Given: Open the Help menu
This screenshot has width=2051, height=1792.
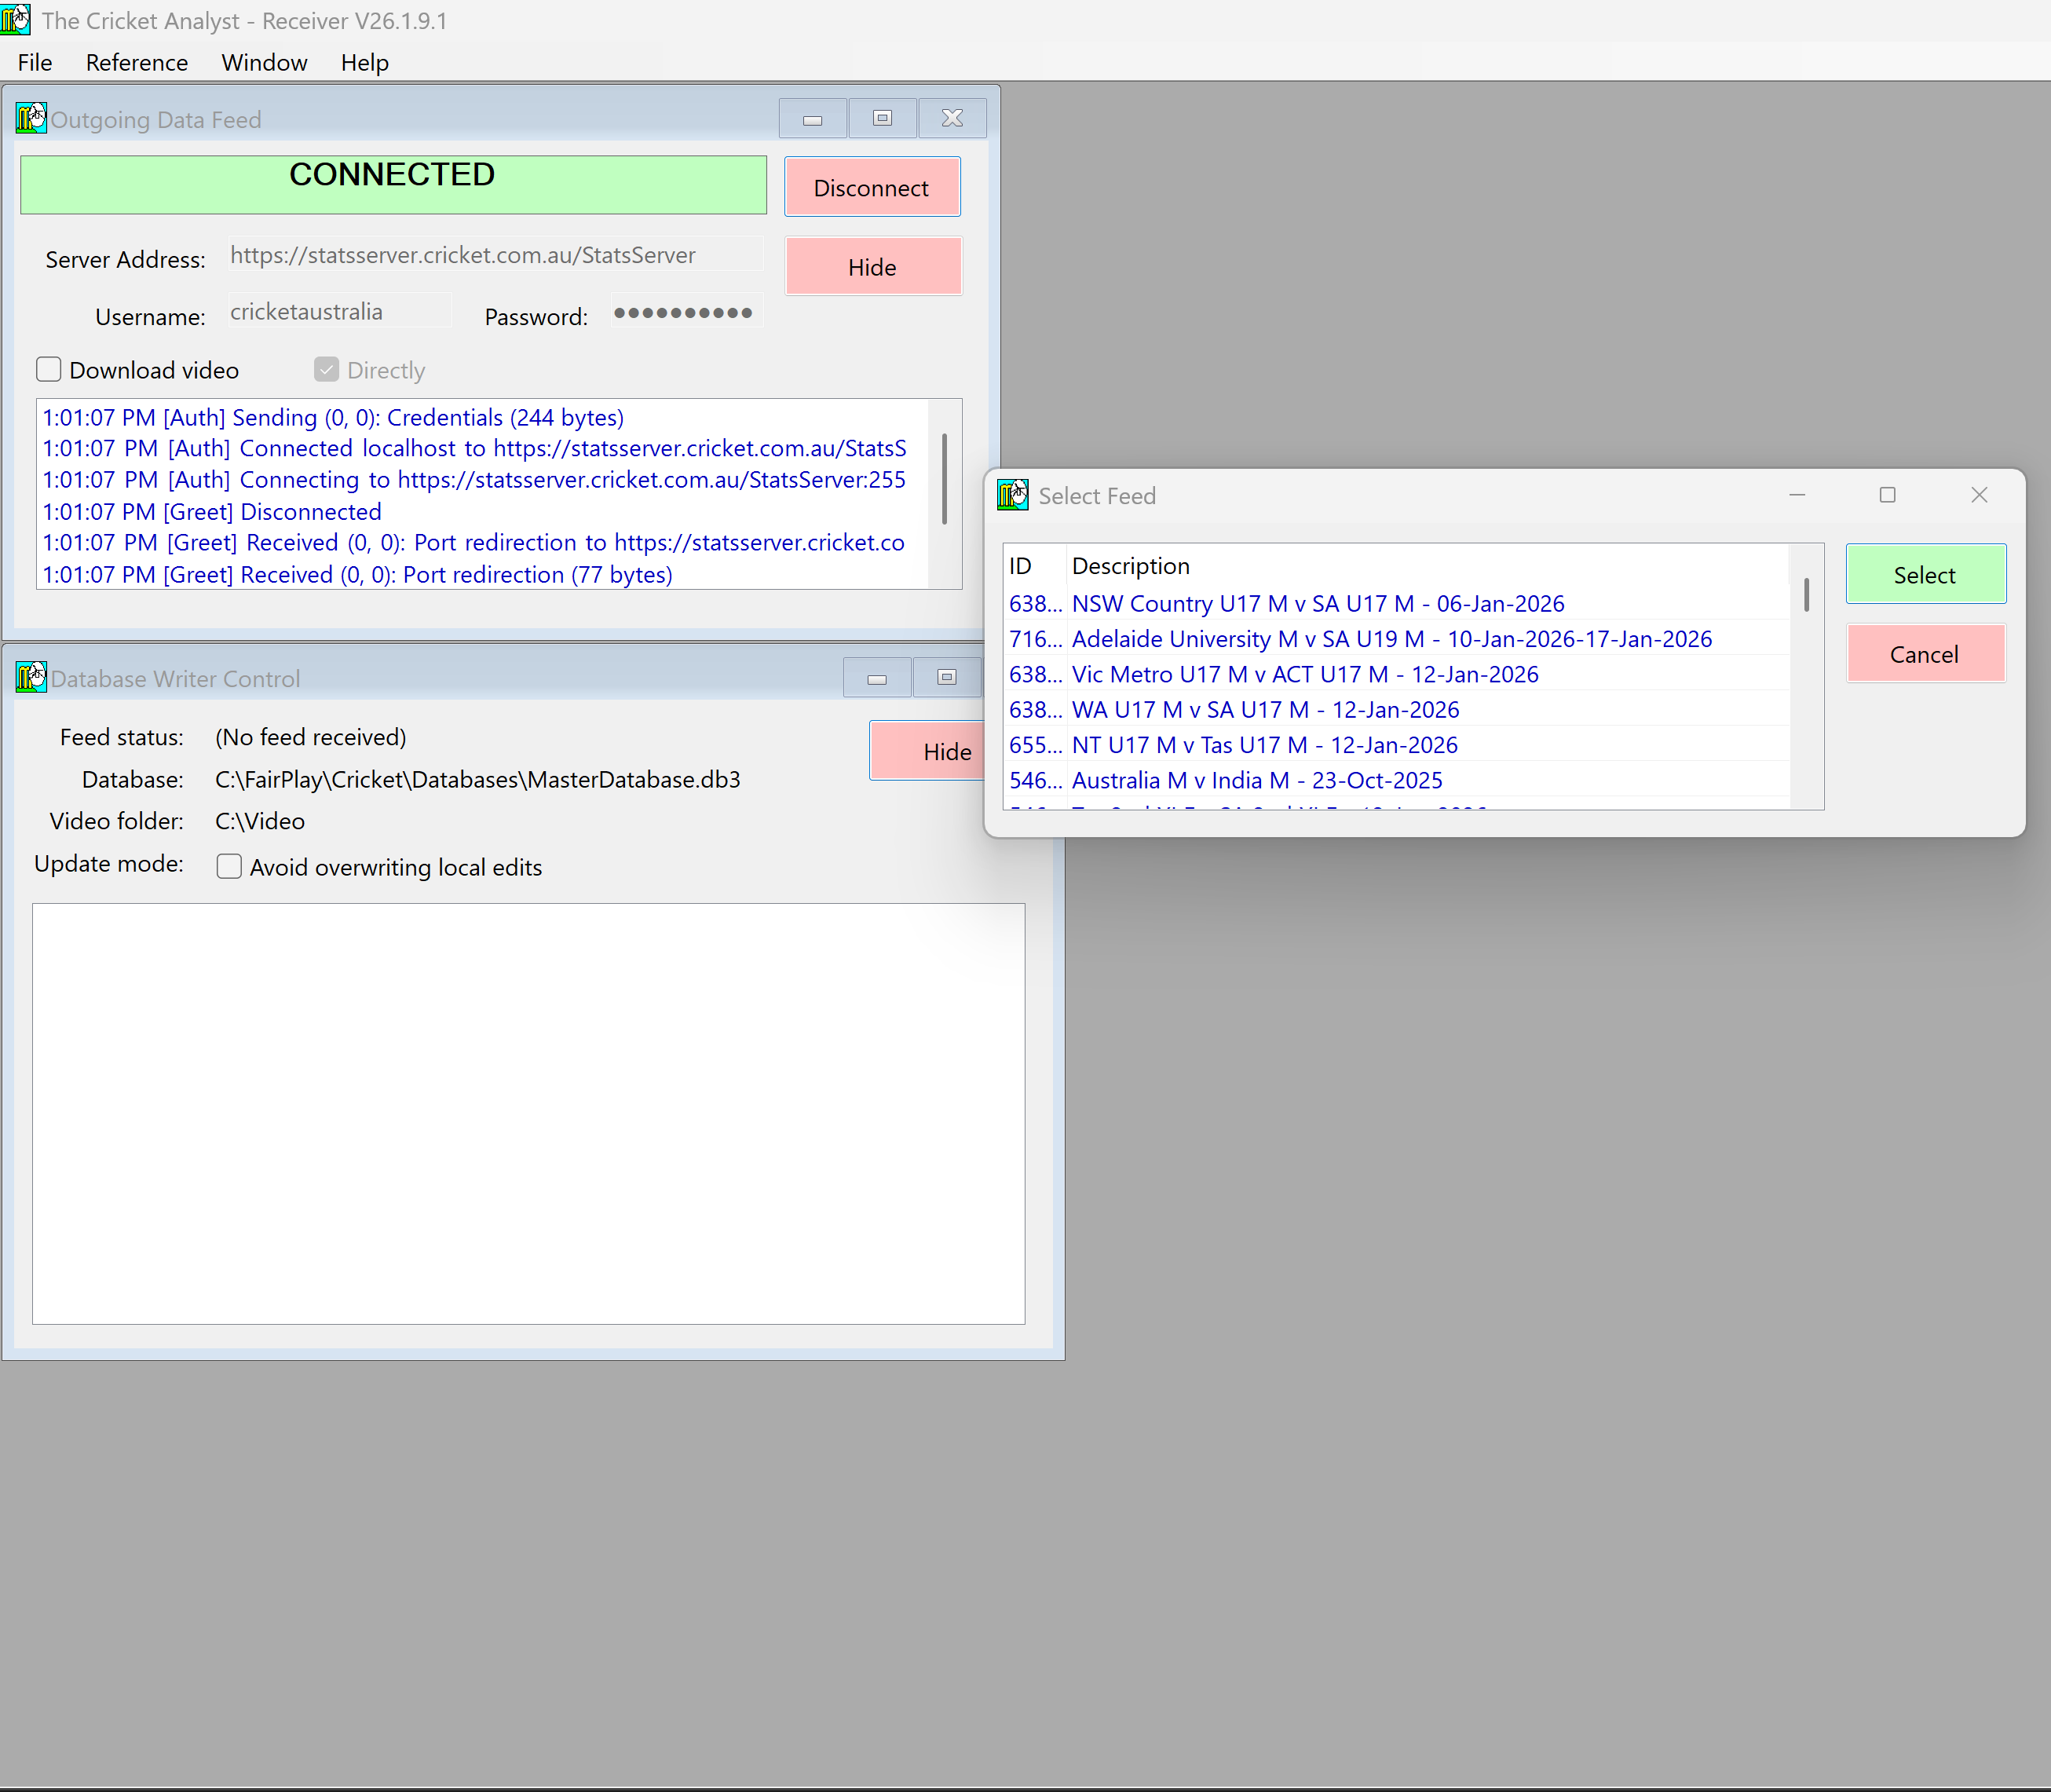Looking at the screenshot, I should [365, 62].
